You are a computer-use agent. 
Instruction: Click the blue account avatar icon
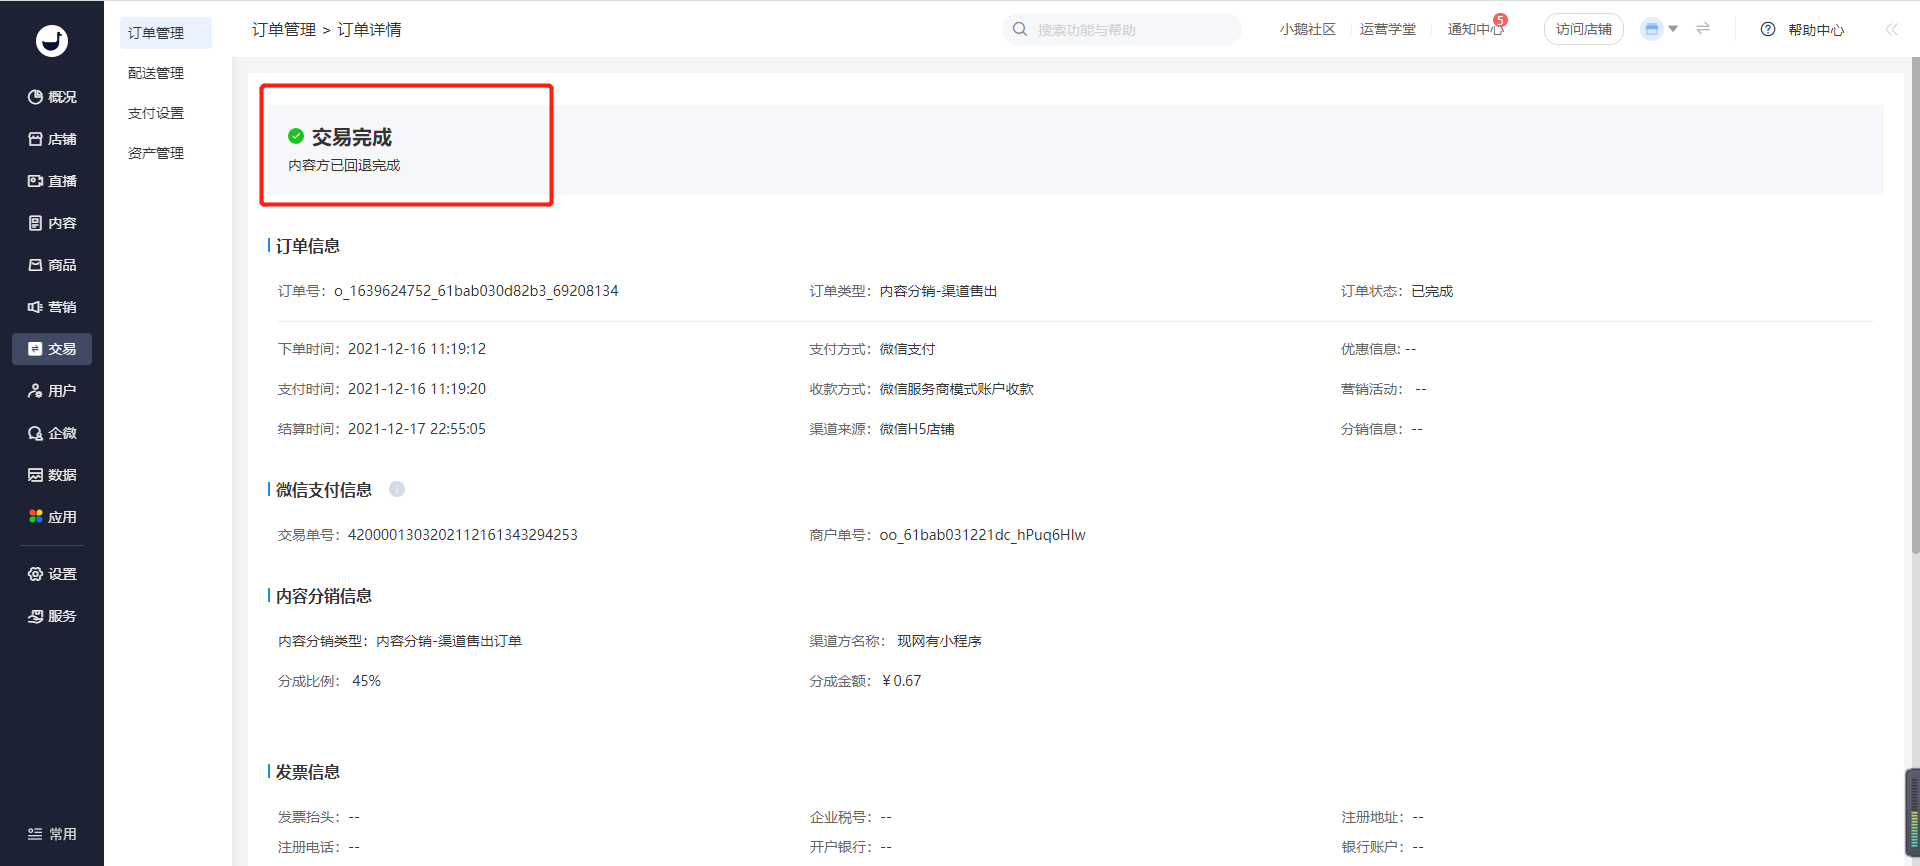click(1652, 29)
